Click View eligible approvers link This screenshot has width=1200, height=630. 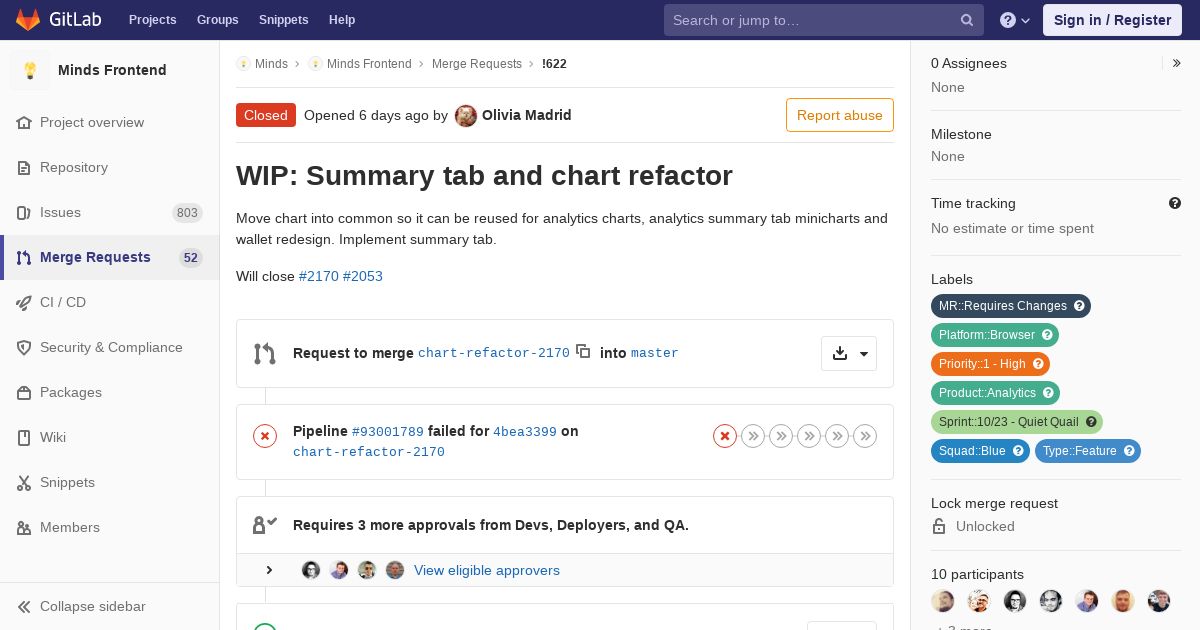coord(487,570)
